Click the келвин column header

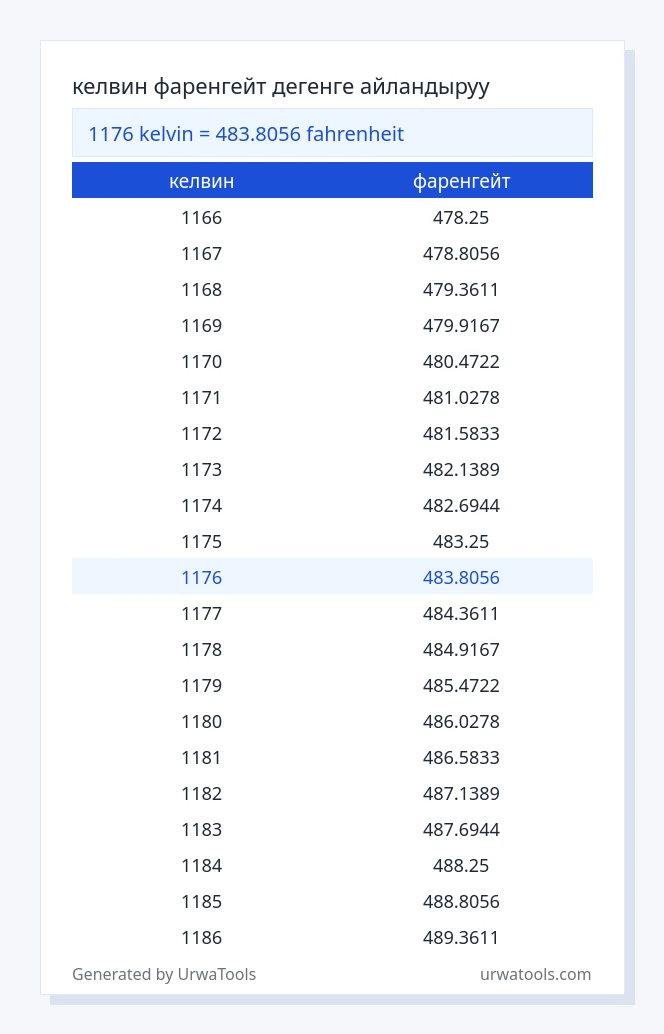pos(202,181)
